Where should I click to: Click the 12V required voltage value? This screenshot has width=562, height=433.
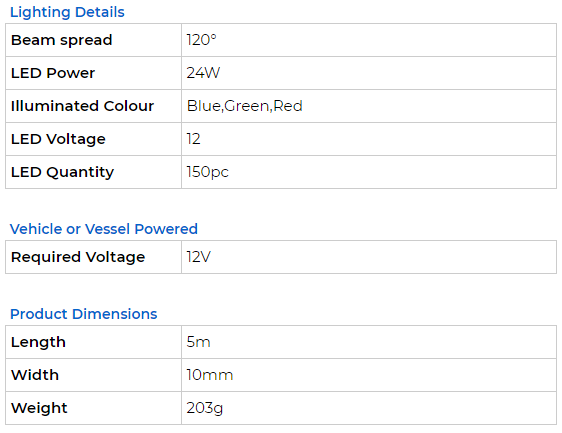pos(199,257)
